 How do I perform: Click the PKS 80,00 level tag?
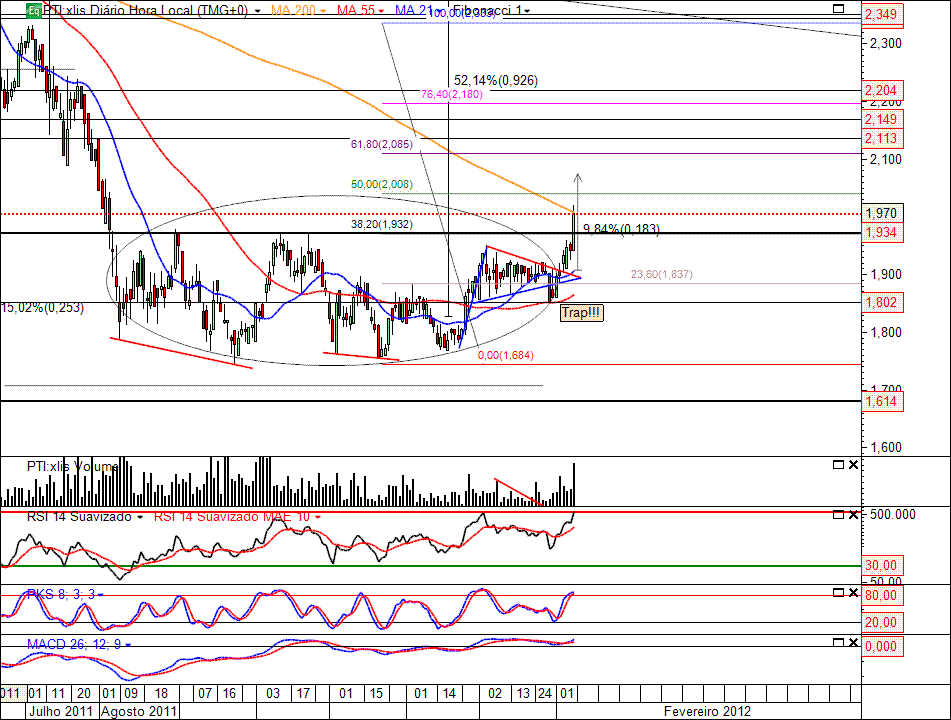[882, 595]
